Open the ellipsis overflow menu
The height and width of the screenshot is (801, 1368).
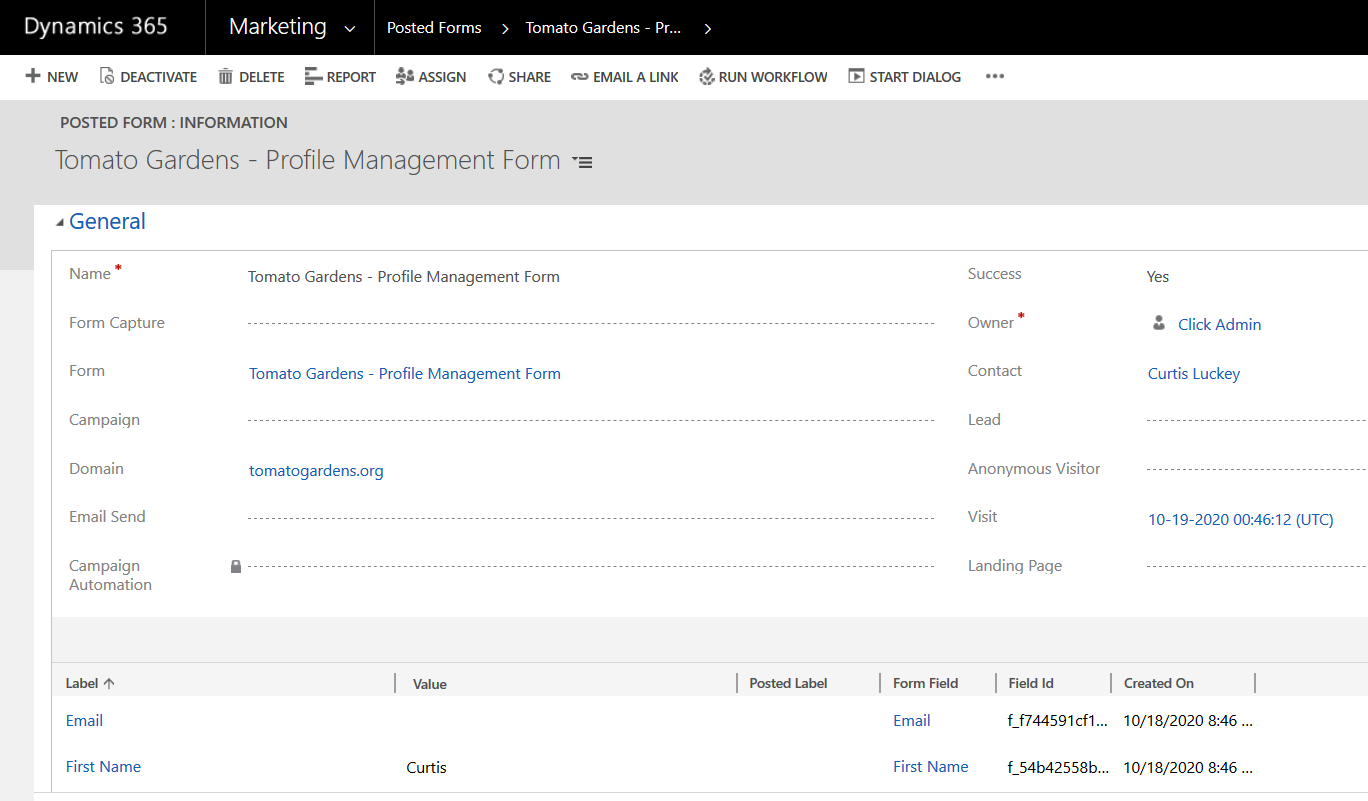tap(994, 76)
